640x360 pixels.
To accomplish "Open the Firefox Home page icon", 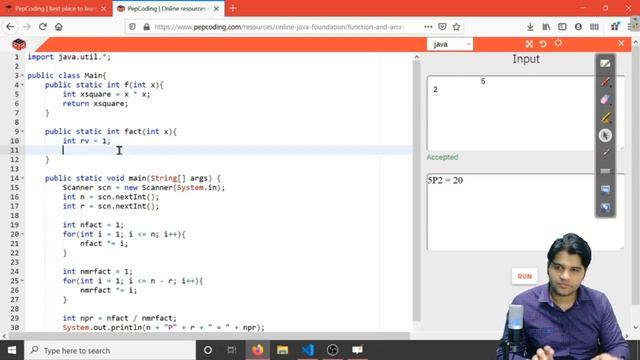I will tap(59, 27).
